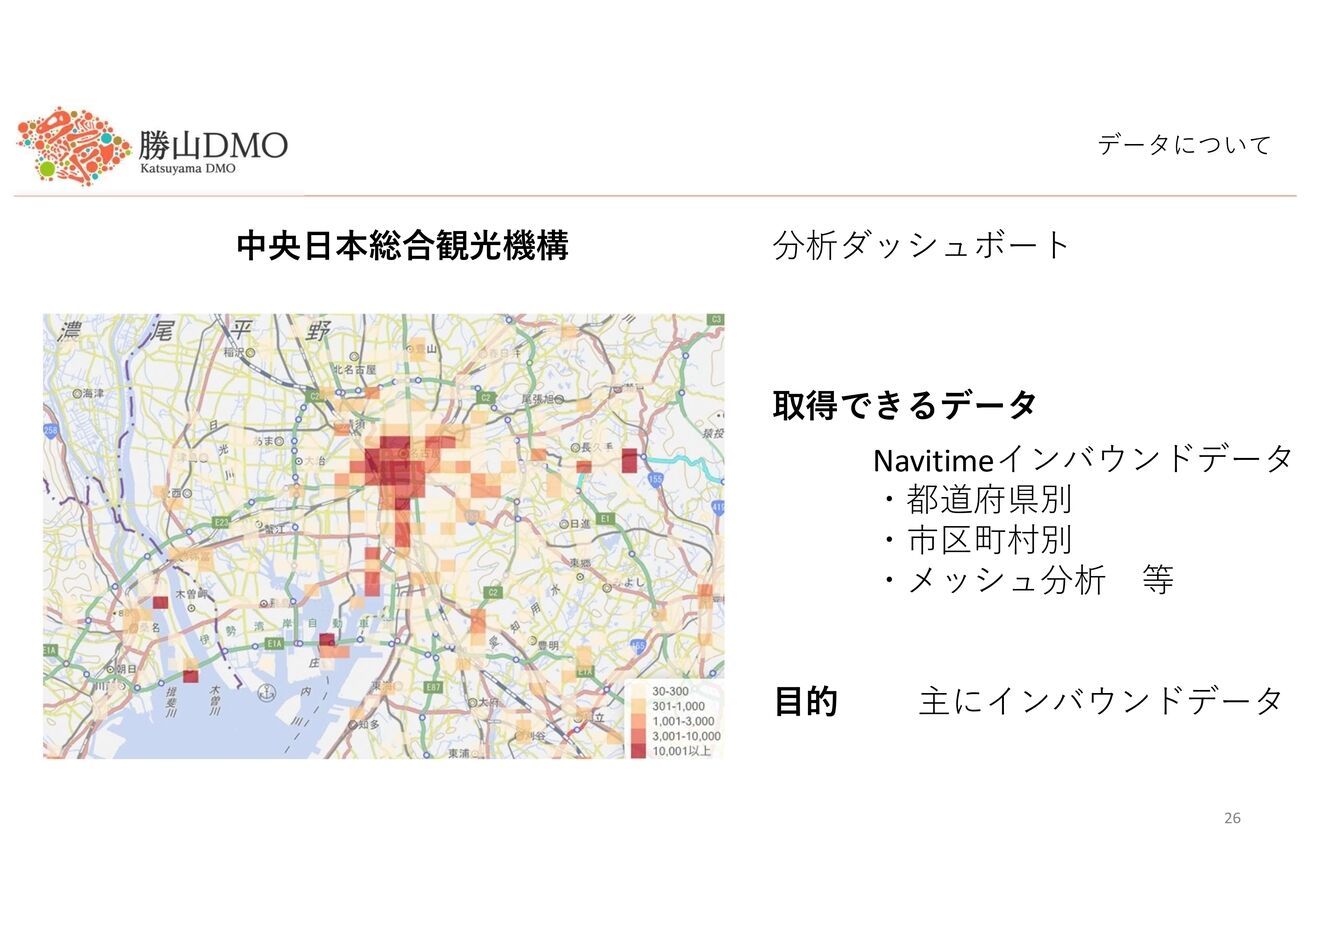Click the E87 road marker on the map
This screenshot has height=950, width=1344.
coord(433,688)
